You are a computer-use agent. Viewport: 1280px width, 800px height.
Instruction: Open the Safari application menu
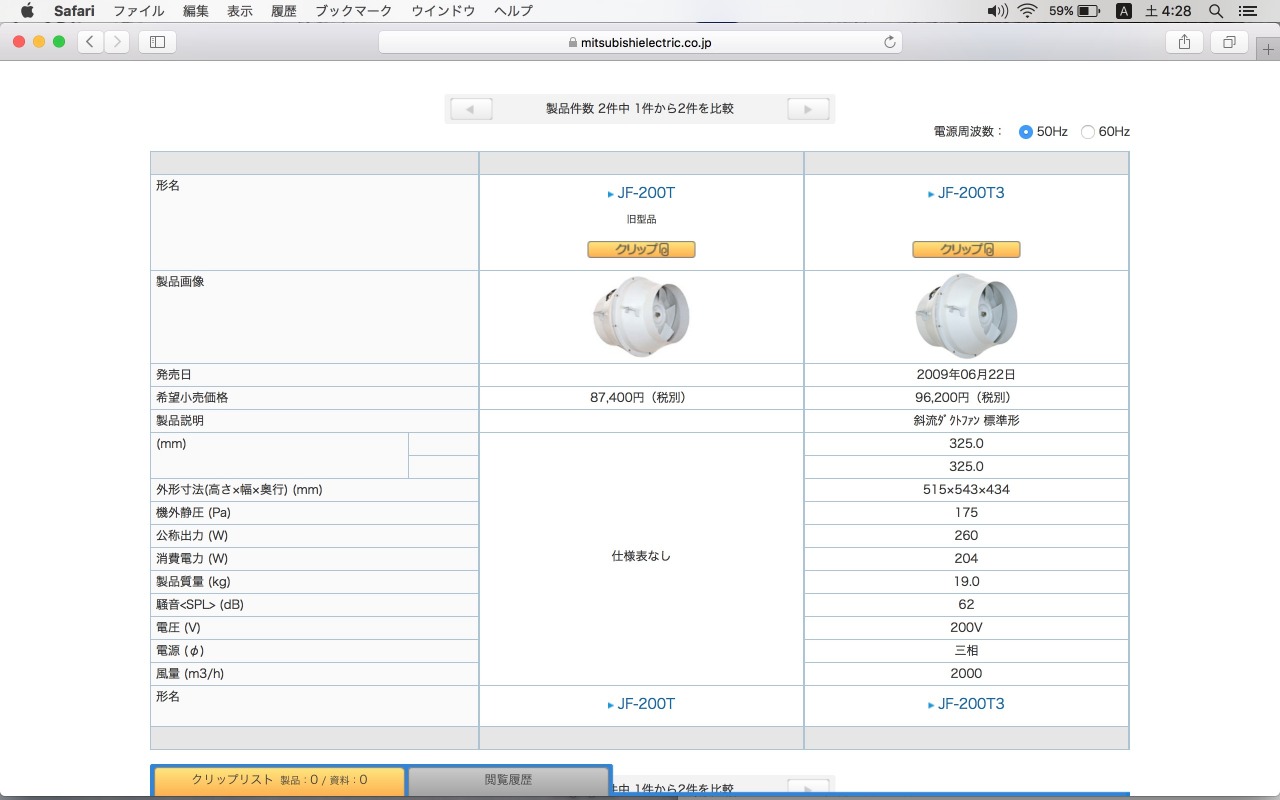pyautogui.click(x=74, y=11)
